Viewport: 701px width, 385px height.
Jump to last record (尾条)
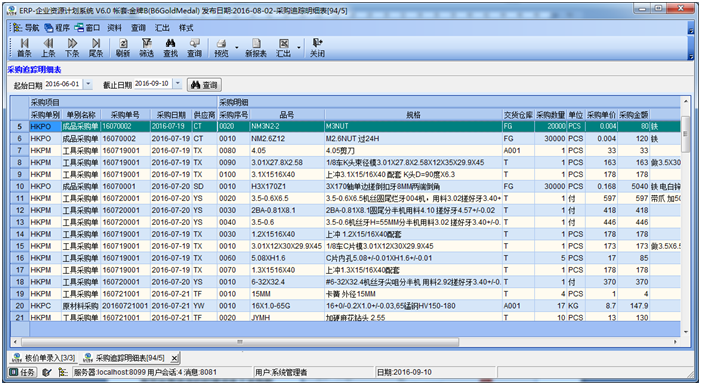click(96, 47)
